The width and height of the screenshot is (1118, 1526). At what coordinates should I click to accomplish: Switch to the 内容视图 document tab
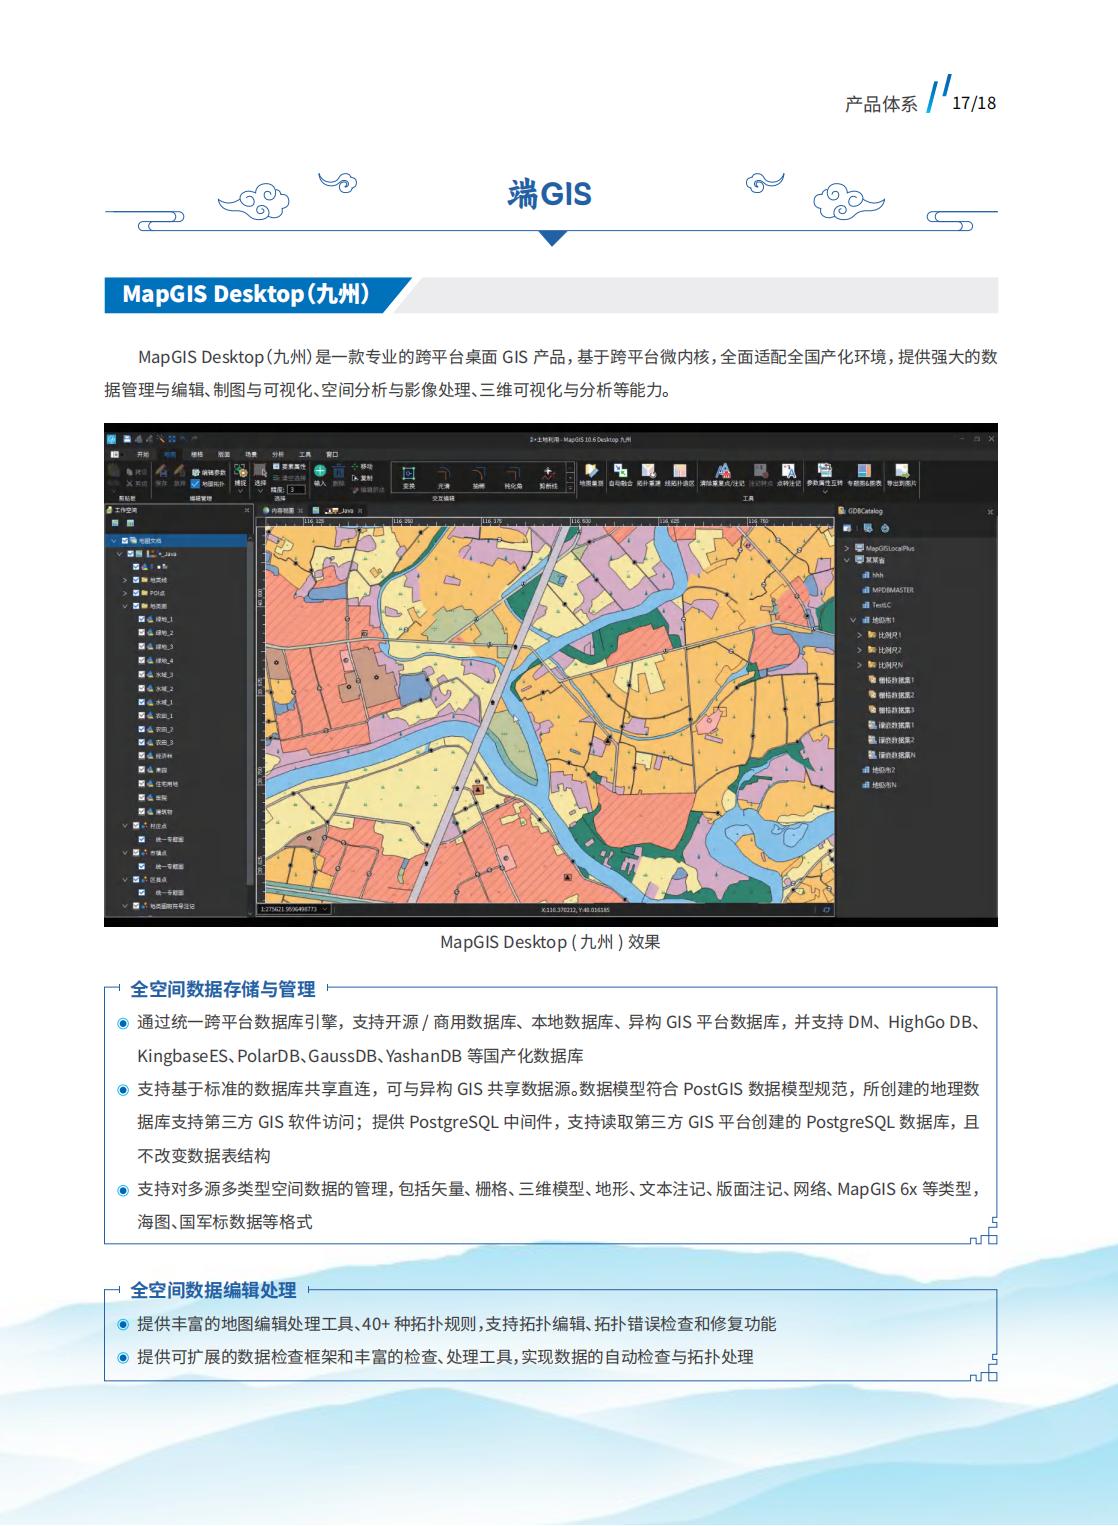(x=282, y=510)
